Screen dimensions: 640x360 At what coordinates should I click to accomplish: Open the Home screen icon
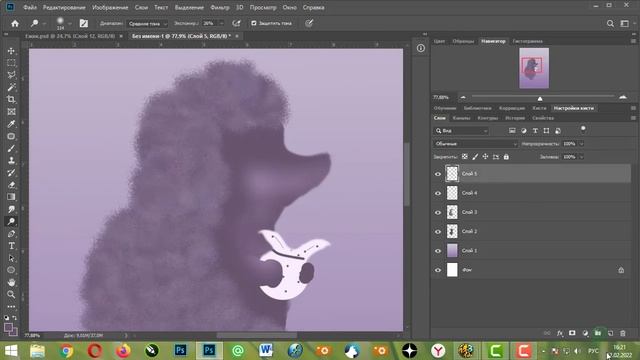(15, 23)
